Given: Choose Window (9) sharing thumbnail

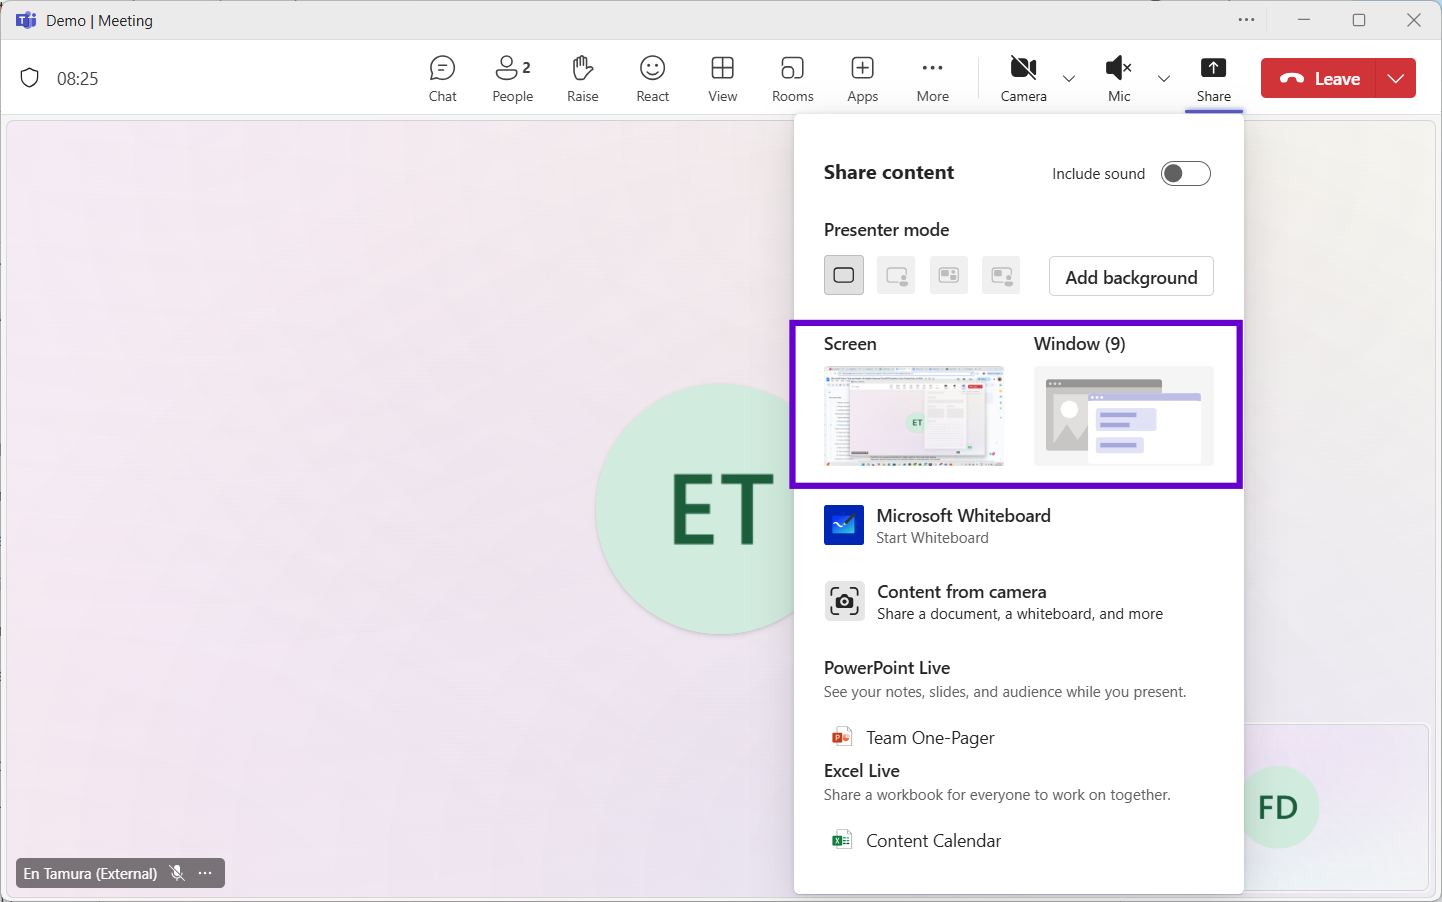Looking at the screenshot, I should tap(1124, 416).
